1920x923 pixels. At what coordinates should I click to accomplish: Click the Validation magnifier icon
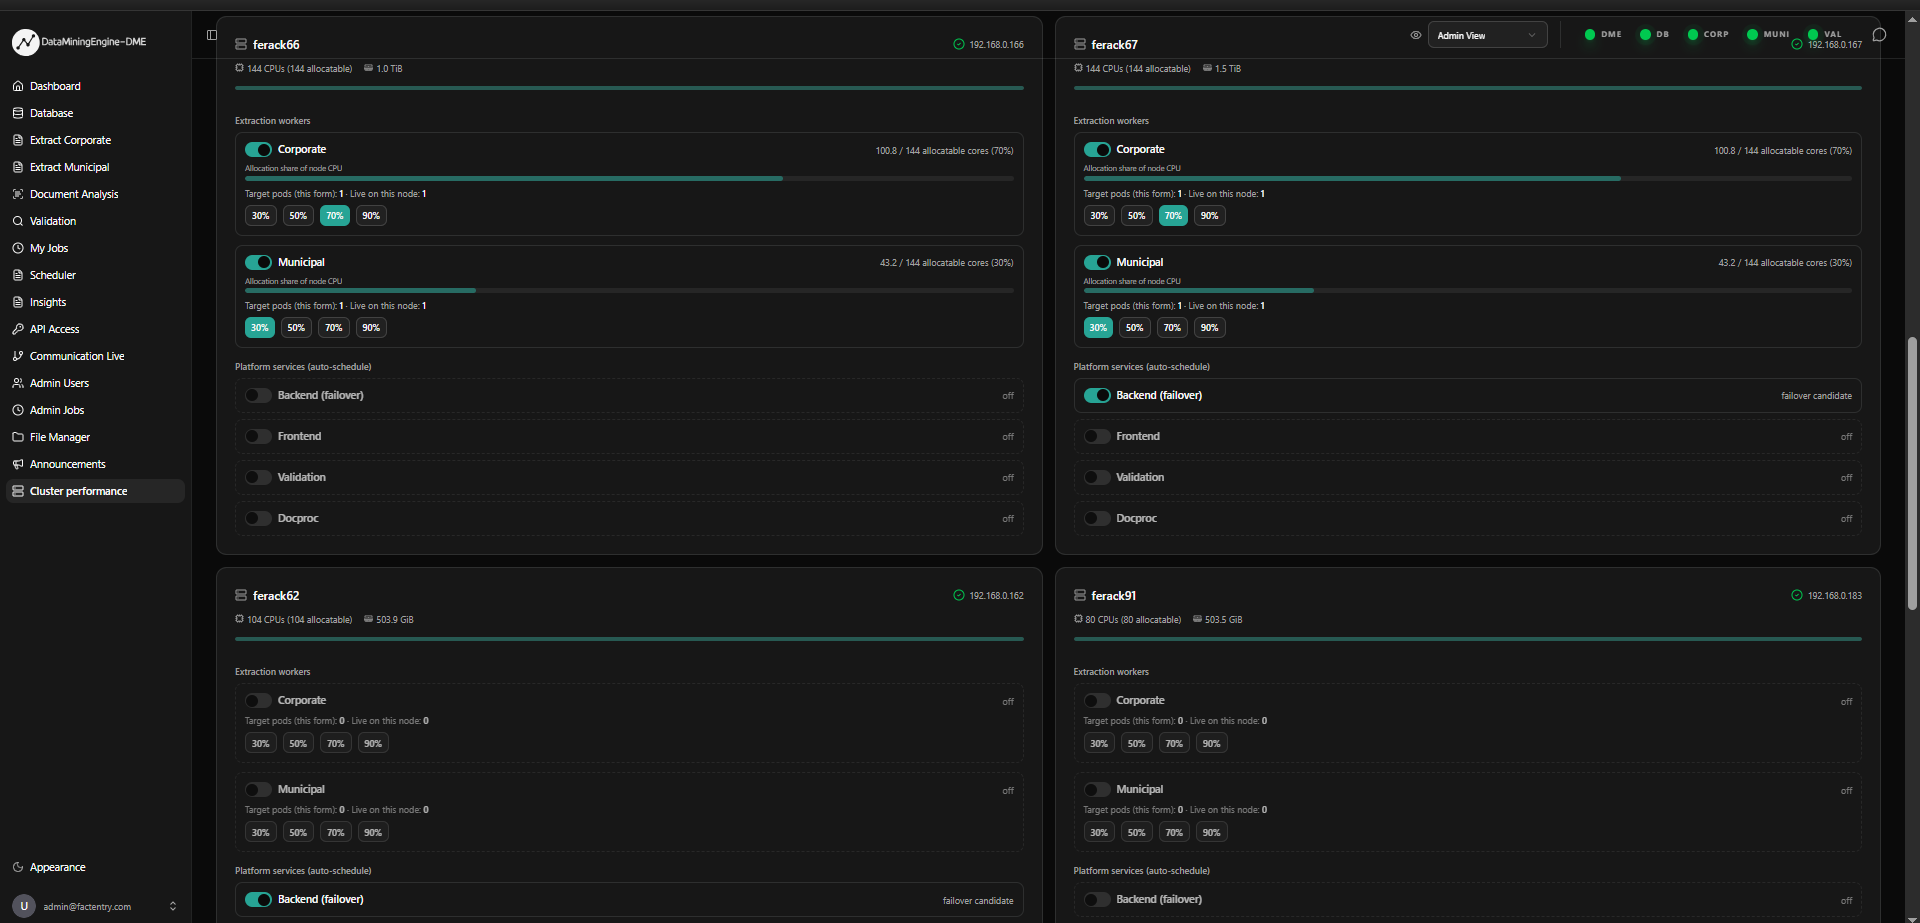pos(18,221)
